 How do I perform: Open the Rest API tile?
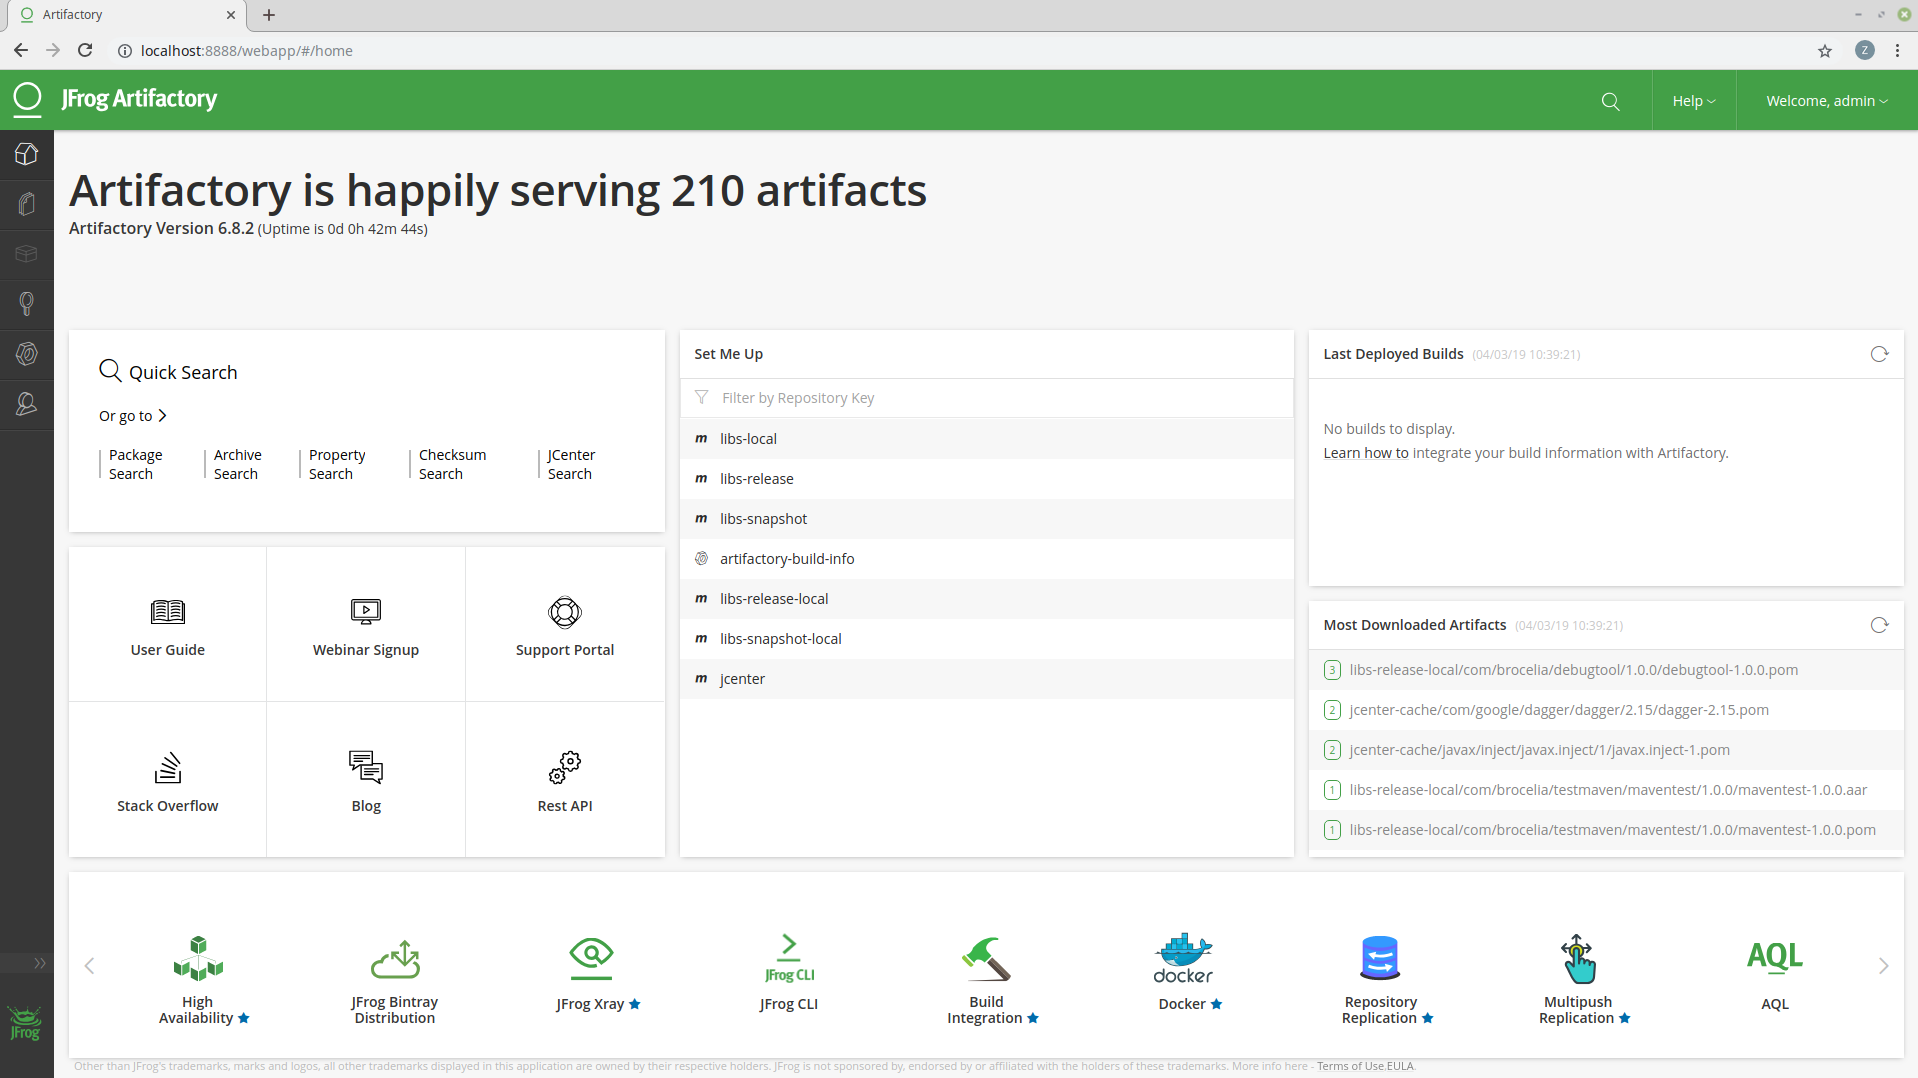tap(565, 780)
